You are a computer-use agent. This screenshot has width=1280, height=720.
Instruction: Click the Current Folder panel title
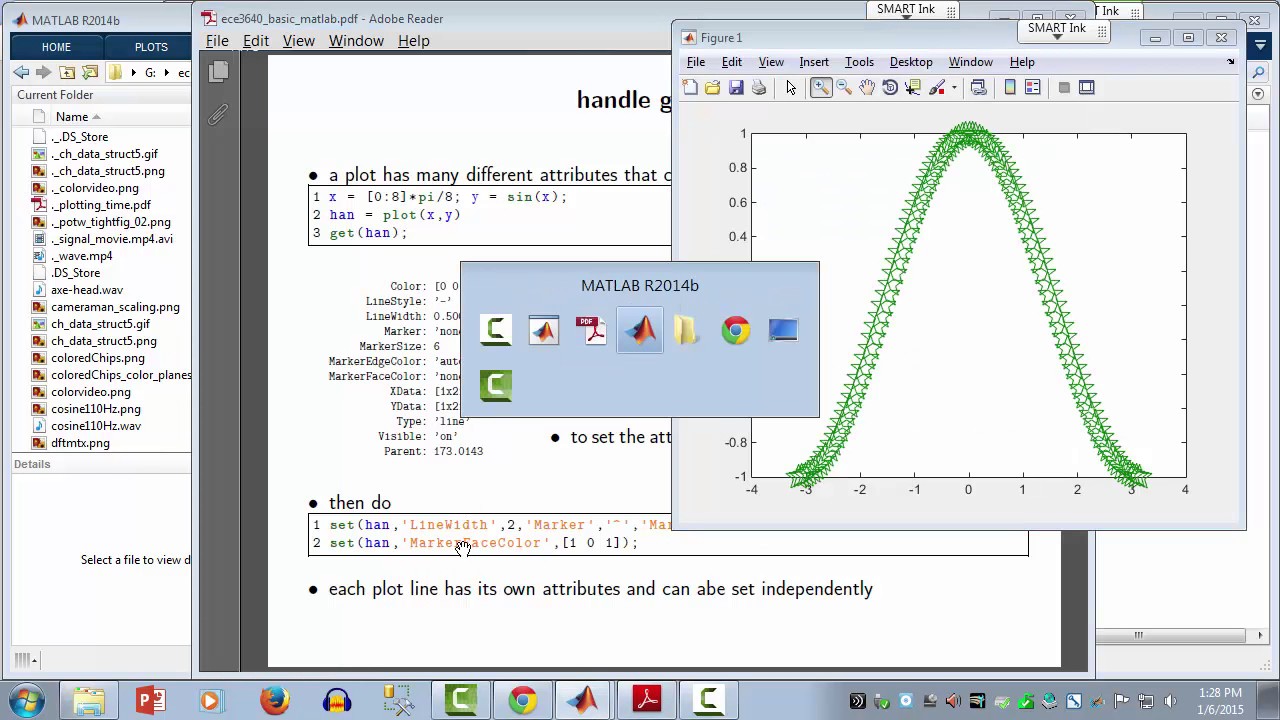pos(55,95)
